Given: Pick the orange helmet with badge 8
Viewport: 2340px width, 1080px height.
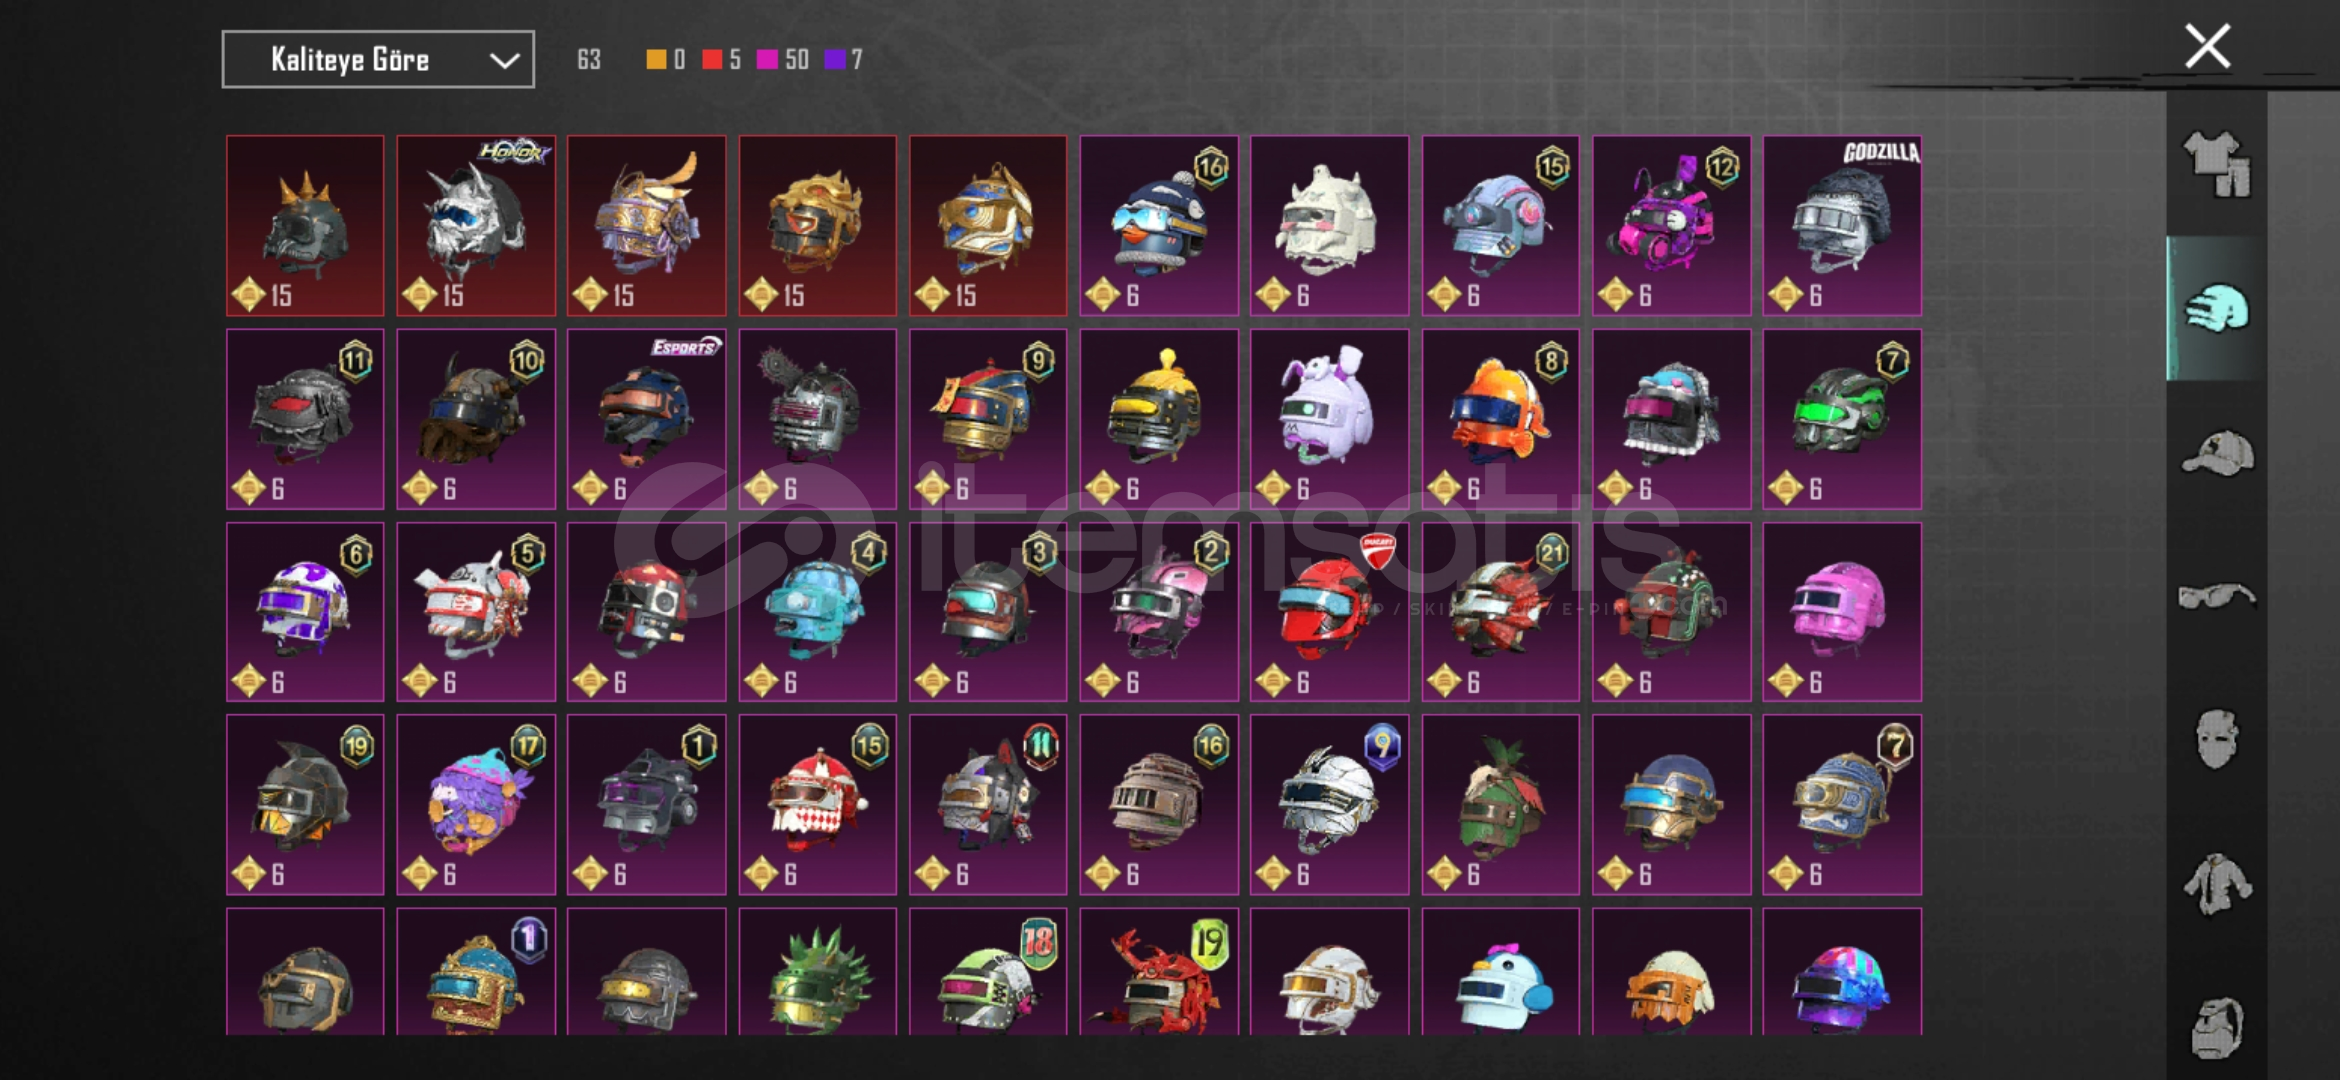Looking at the screenshot, I should click(x=1501, y=419).
